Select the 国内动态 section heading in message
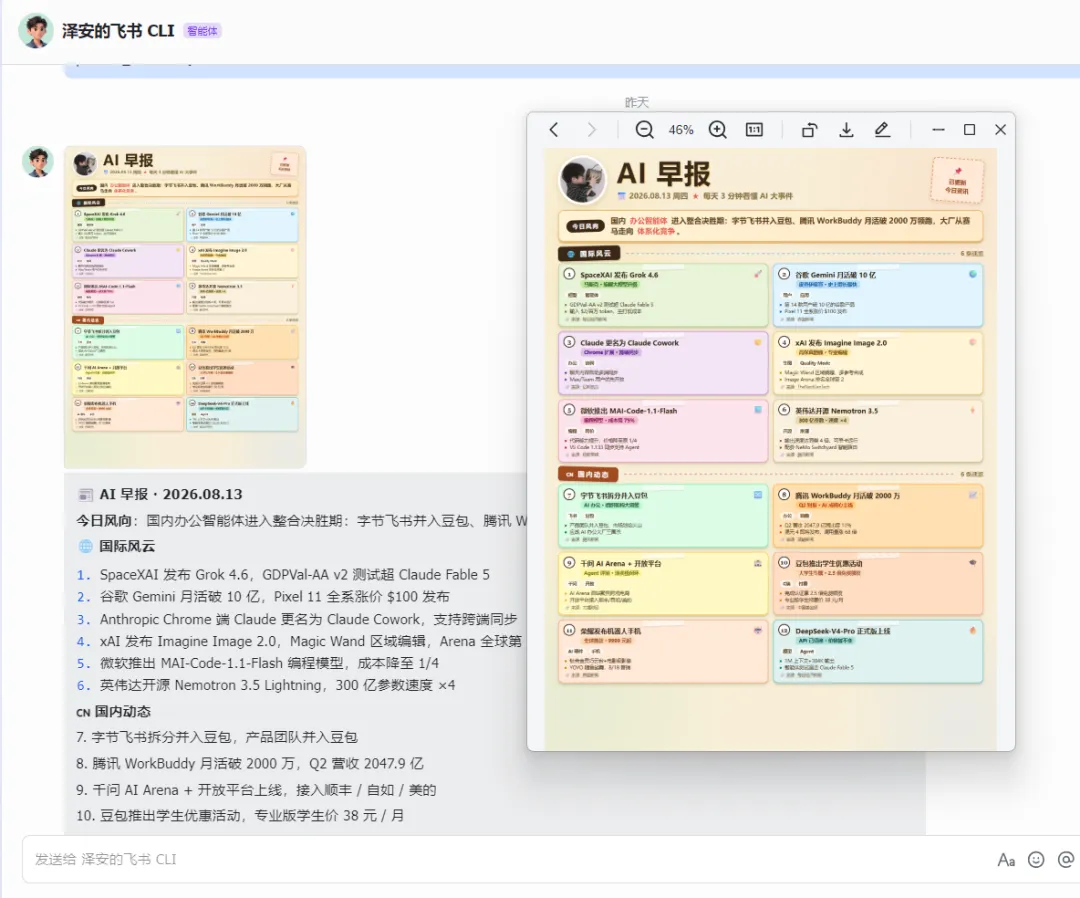 pos(122,711)
